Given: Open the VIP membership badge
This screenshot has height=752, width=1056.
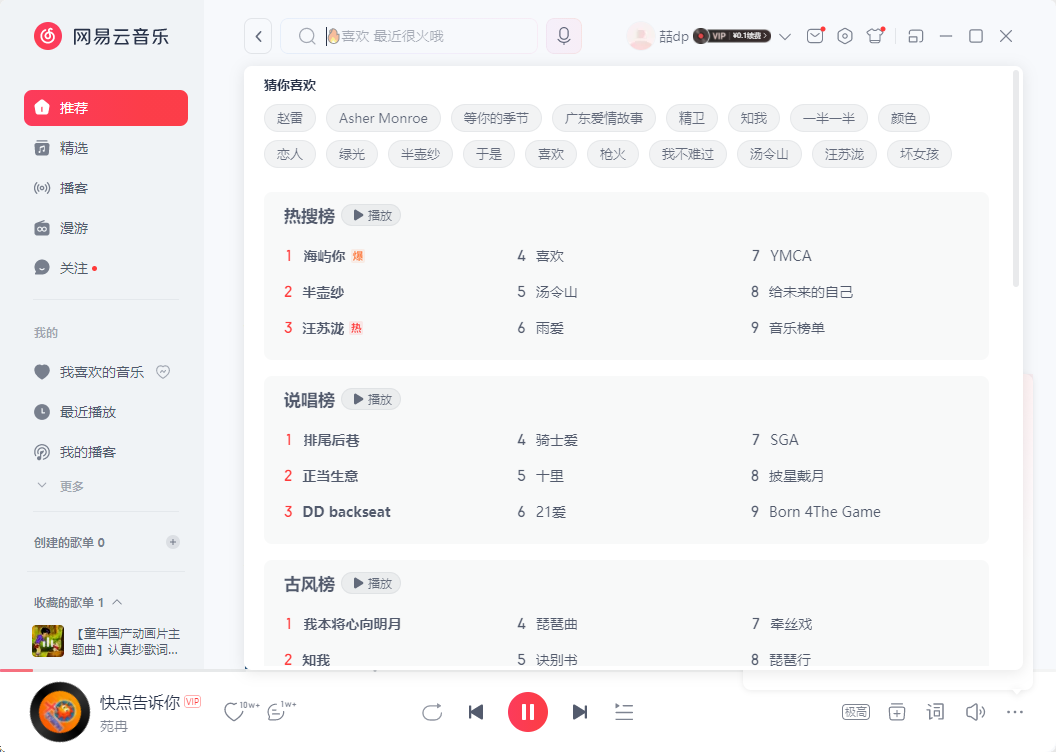Looking at the screenshot, I should [x=731, y=36].
